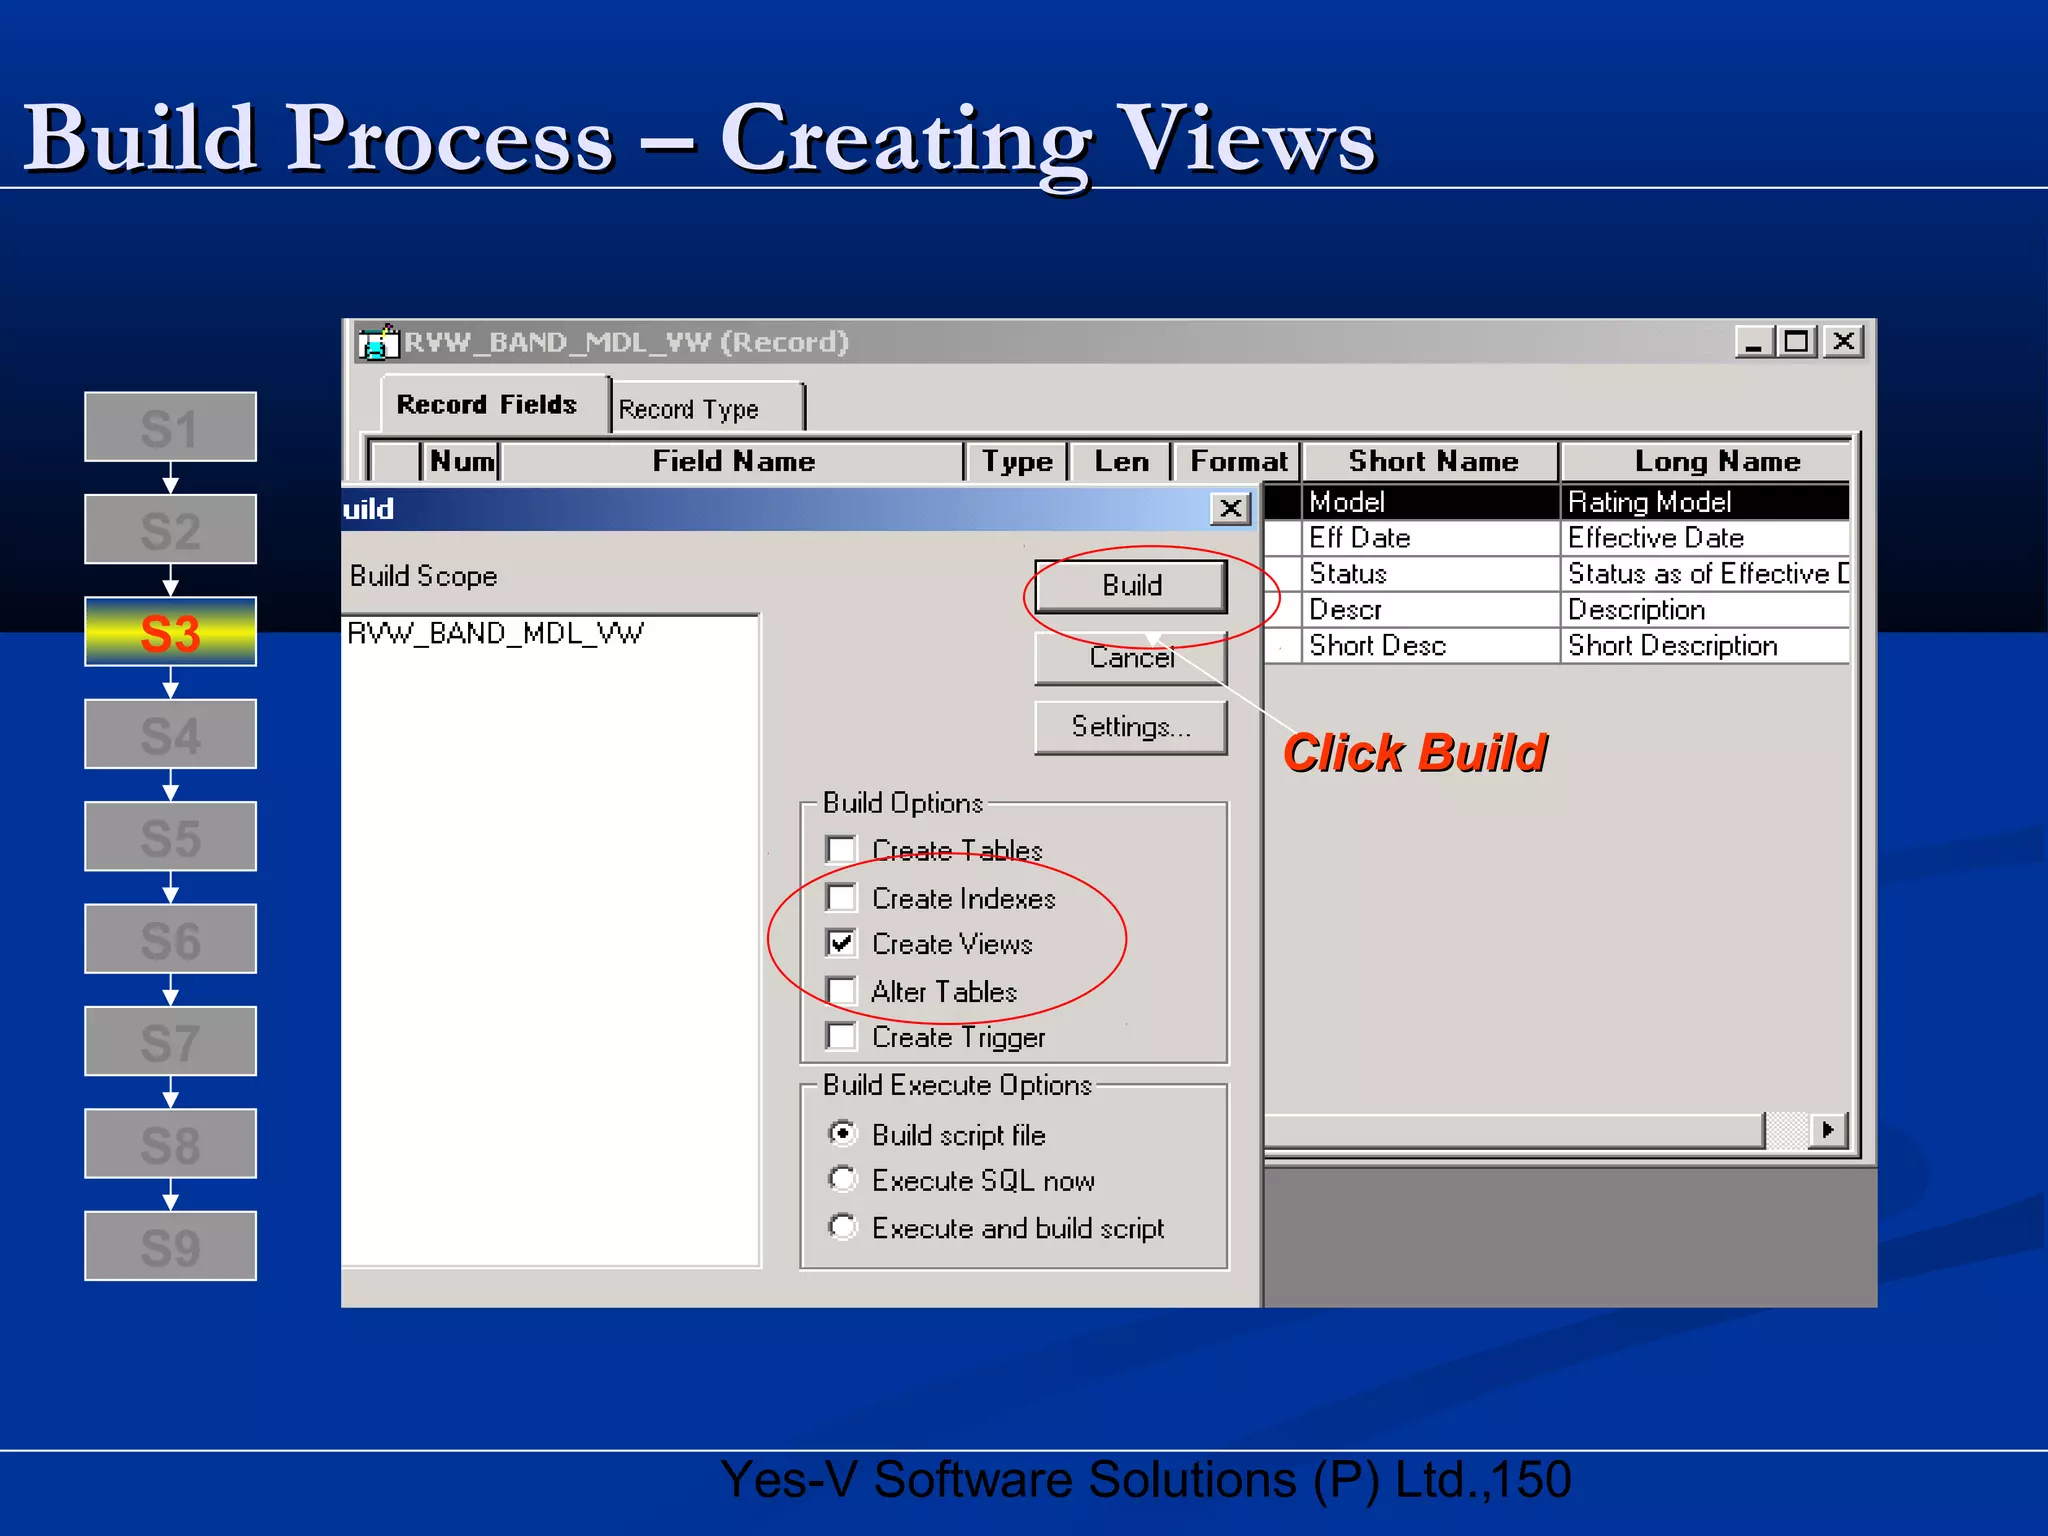This screenshot has width=2048, height=1536.
Task: Enable the Create Tables checkbox
Action: point(842,850)
